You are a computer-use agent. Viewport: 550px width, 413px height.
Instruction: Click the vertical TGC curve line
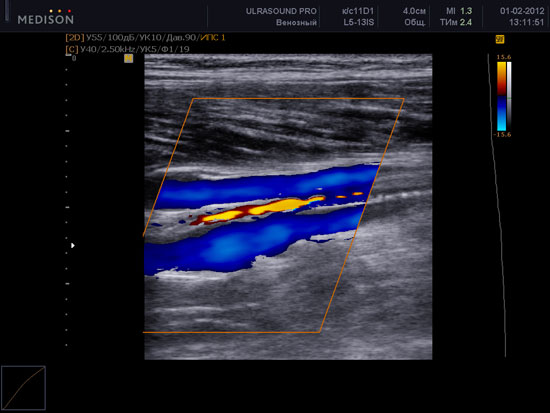coord(497,205)
